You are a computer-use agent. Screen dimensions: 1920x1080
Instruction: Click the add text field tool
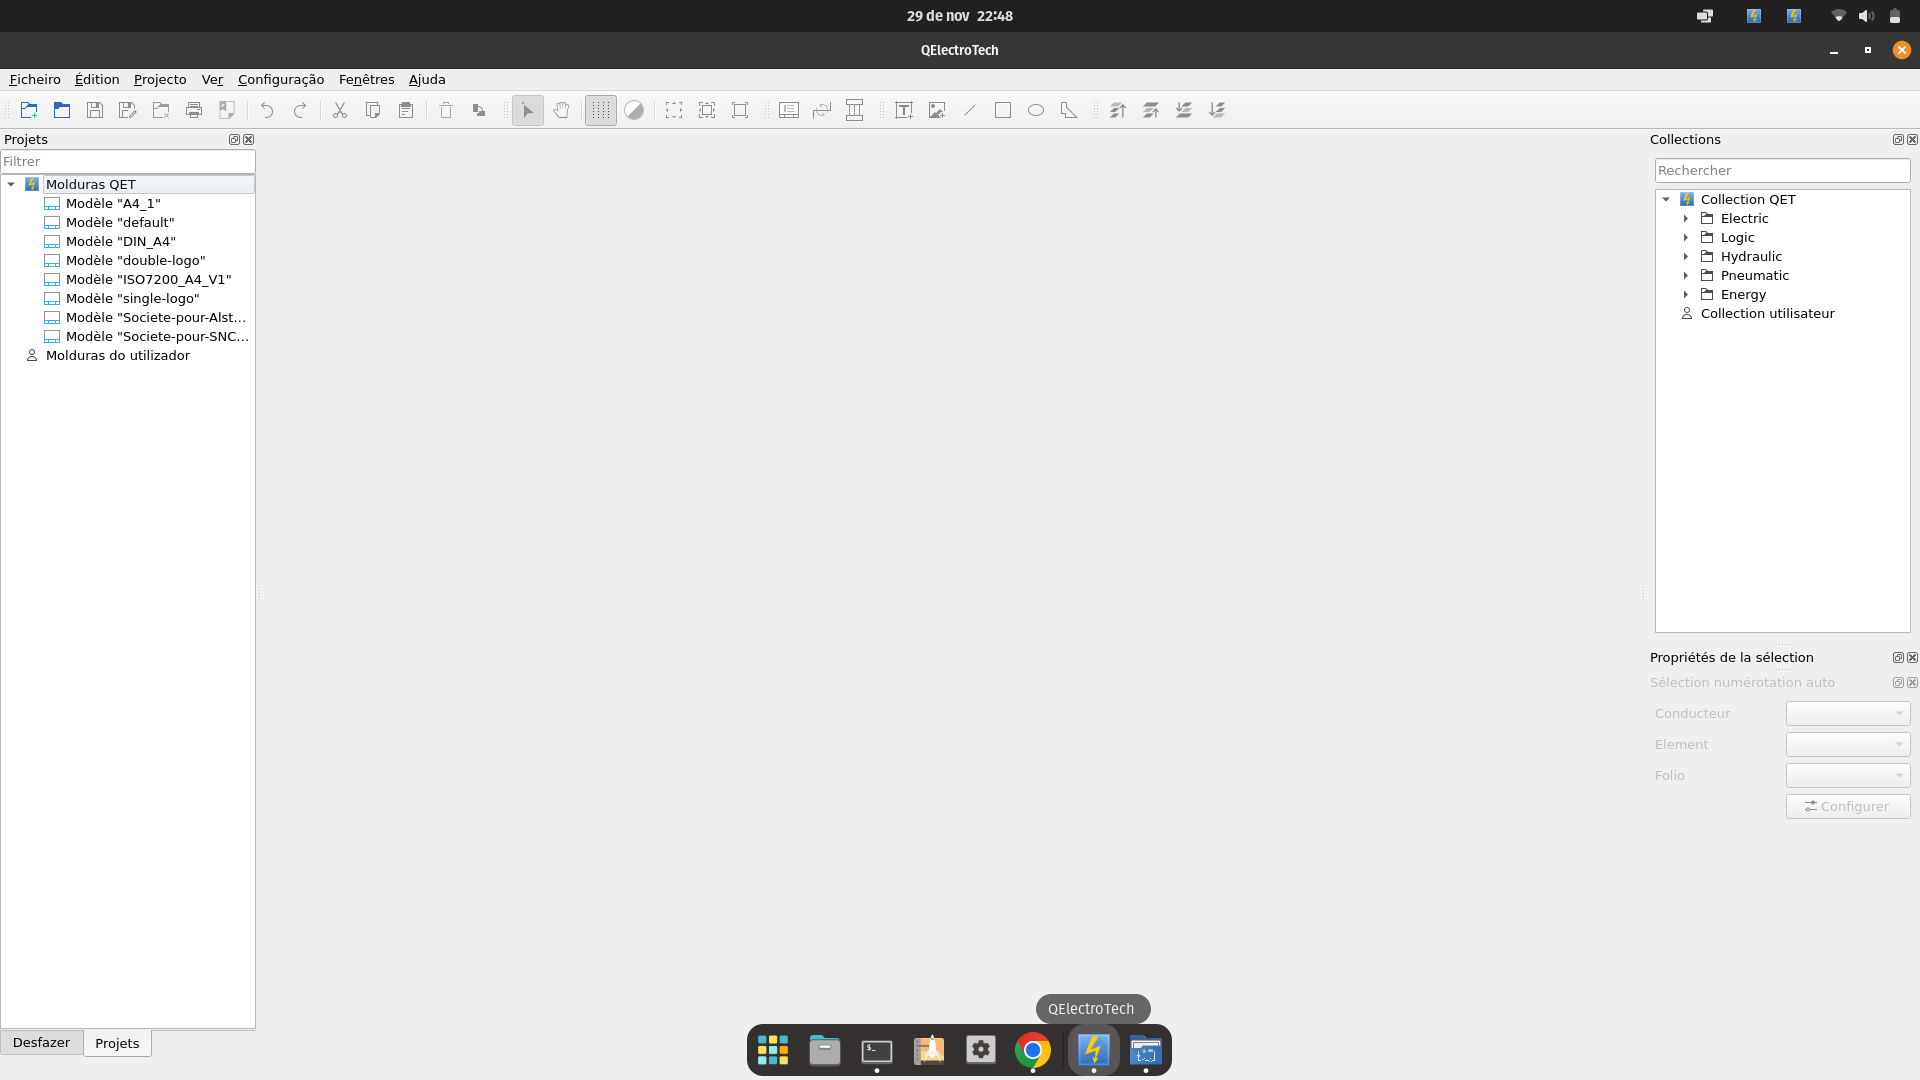[x=903, y=110]
